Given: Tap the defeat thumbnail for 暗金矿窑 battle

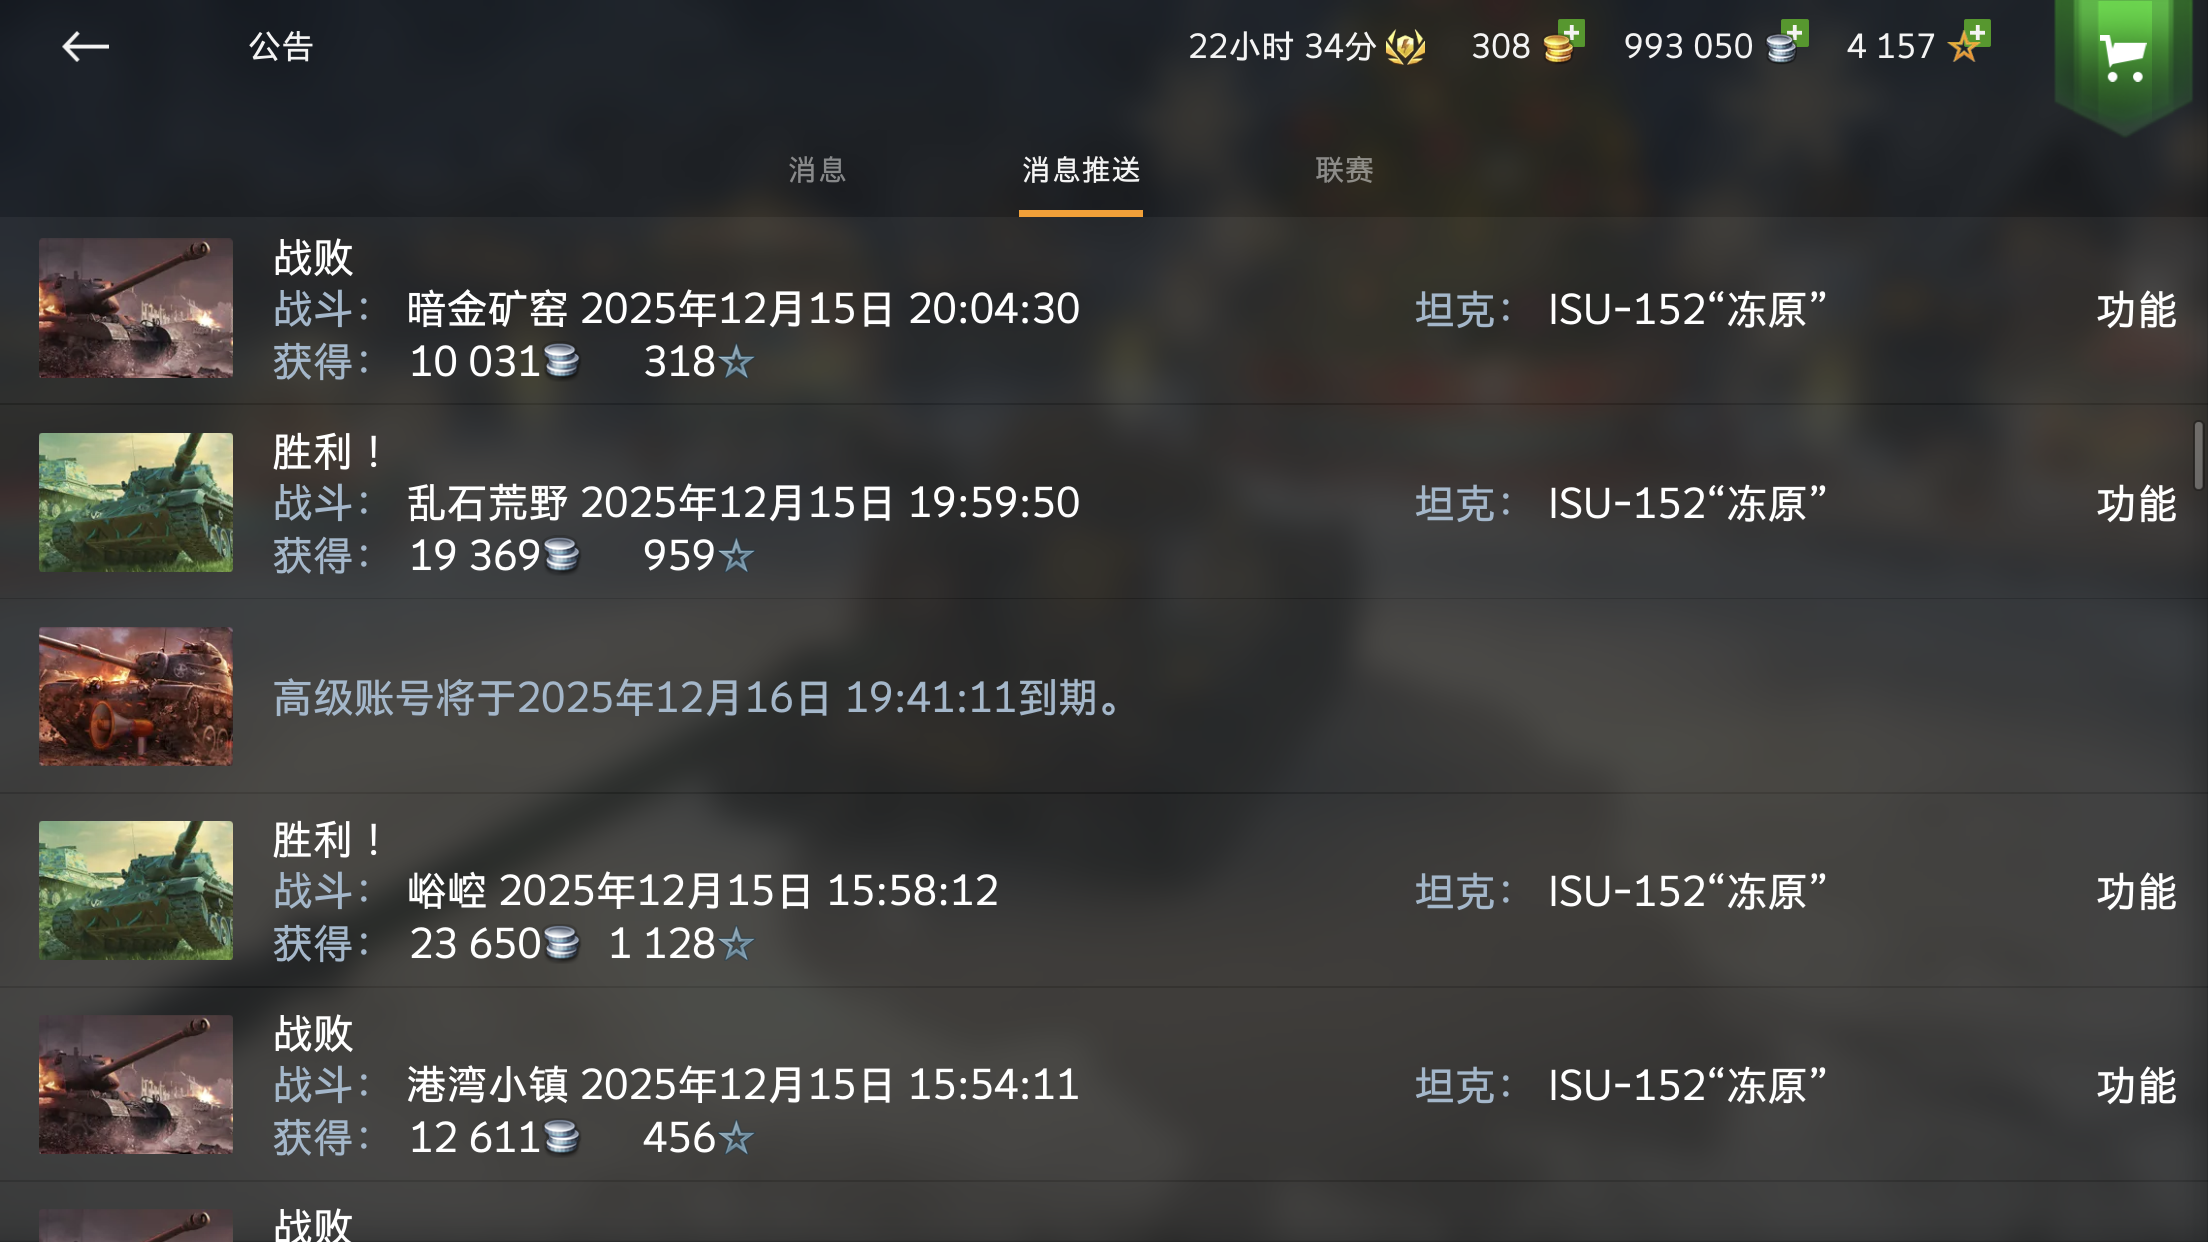Looking at the screenshot, I should [x=136, y=308].
